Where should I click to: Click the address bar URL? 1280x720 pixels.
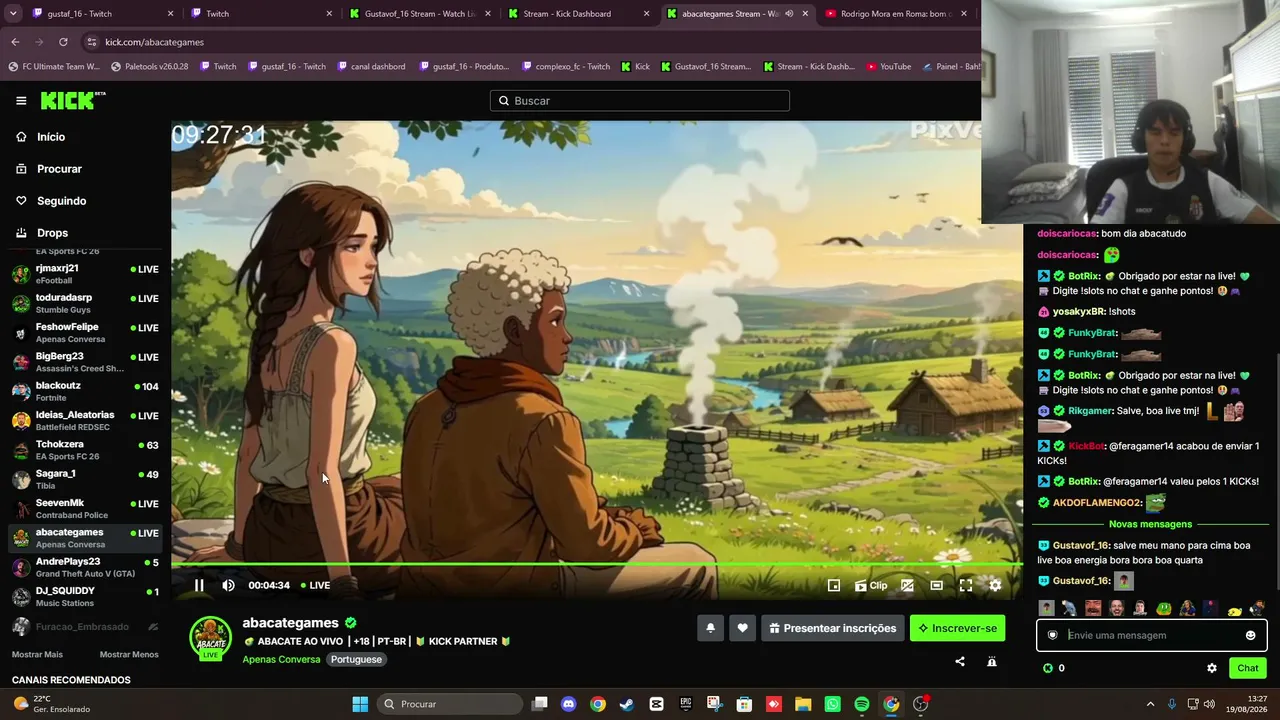[x=154, y=42]
